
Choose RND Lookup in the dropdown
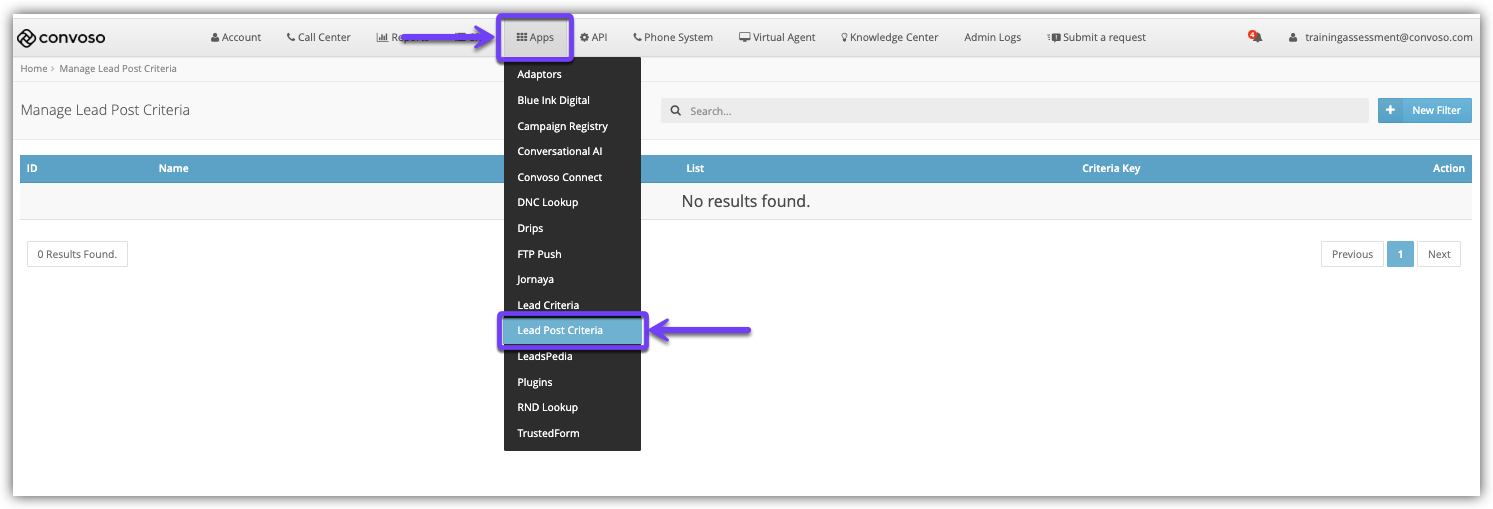tap(572, 407)
